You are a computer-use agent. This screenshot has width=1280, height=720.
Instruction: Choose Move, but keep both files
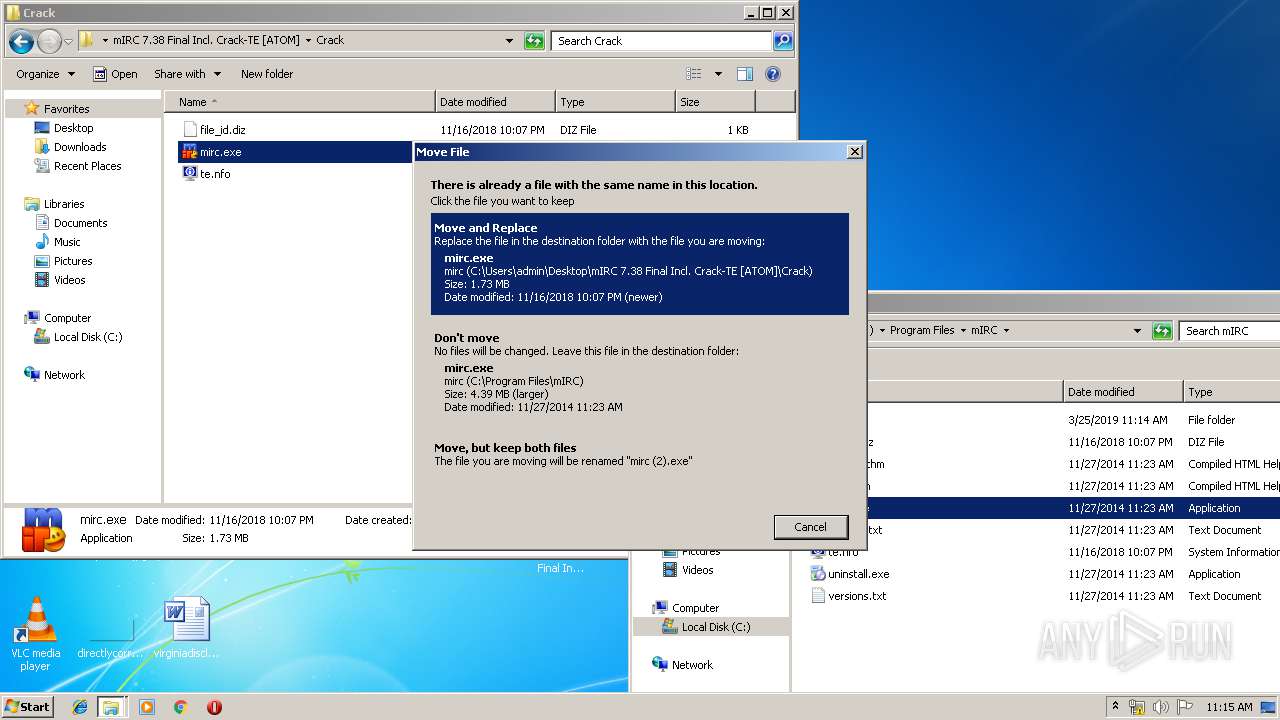click(640, 454)
